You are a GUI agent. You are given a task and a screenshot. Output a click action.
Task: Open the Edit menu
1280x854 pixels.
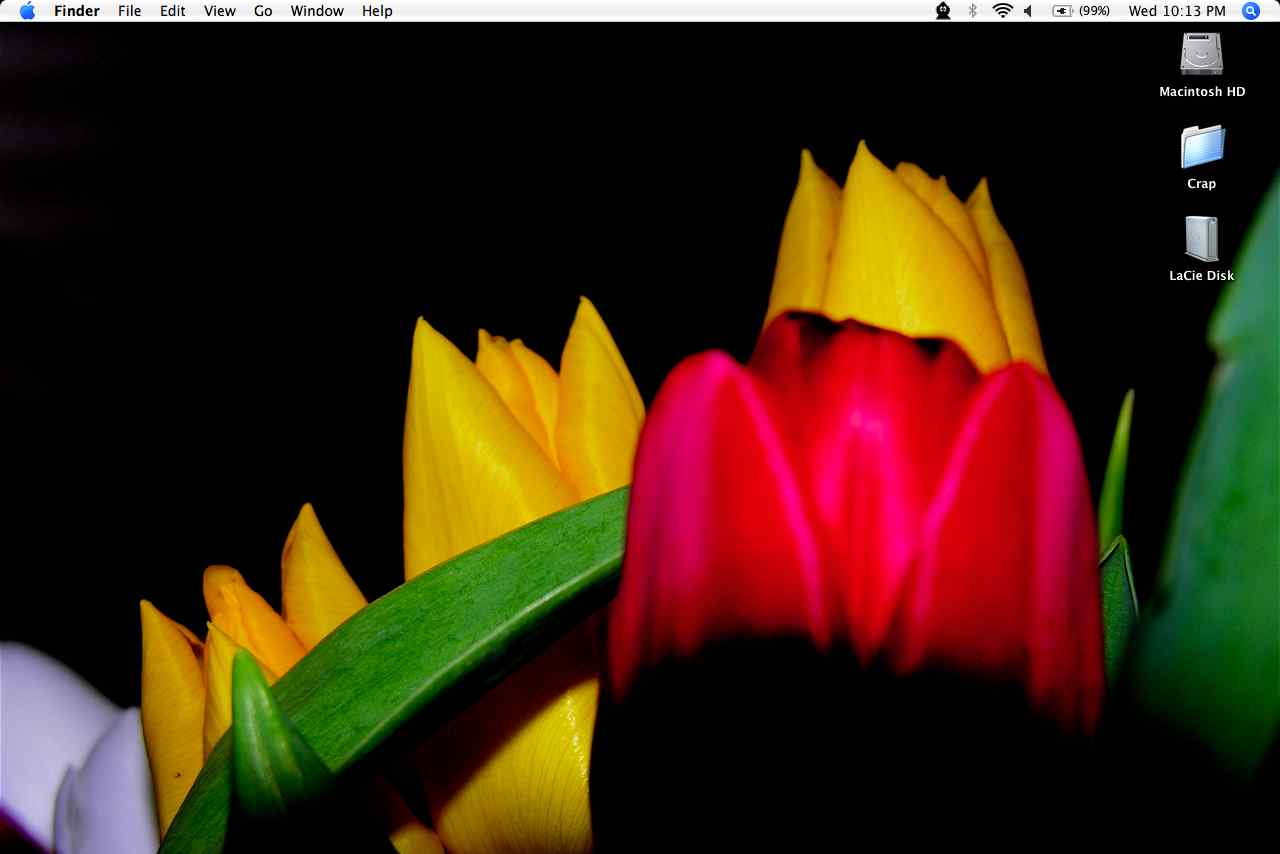(173, 11)
